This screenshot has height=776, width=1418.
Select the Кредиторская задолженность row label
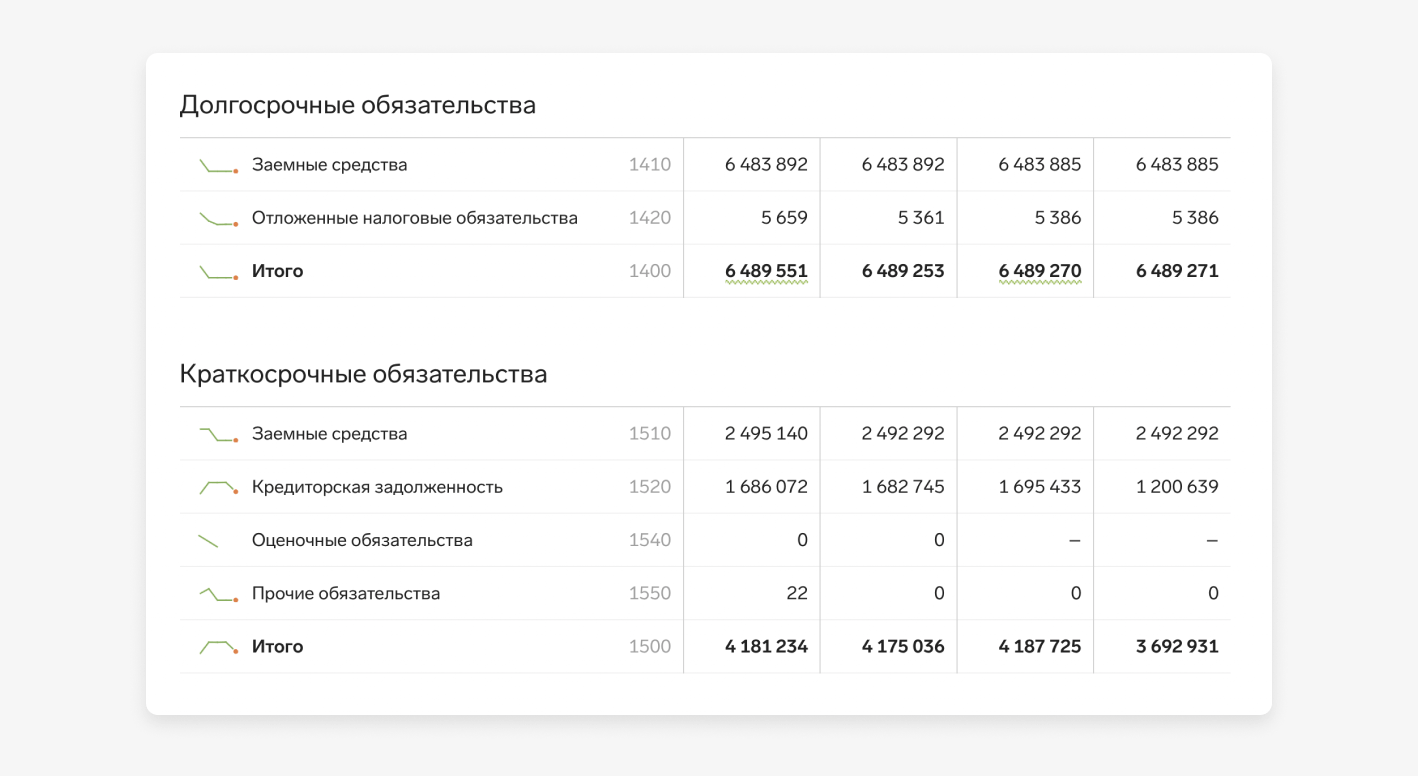click(x=377, y=487)
